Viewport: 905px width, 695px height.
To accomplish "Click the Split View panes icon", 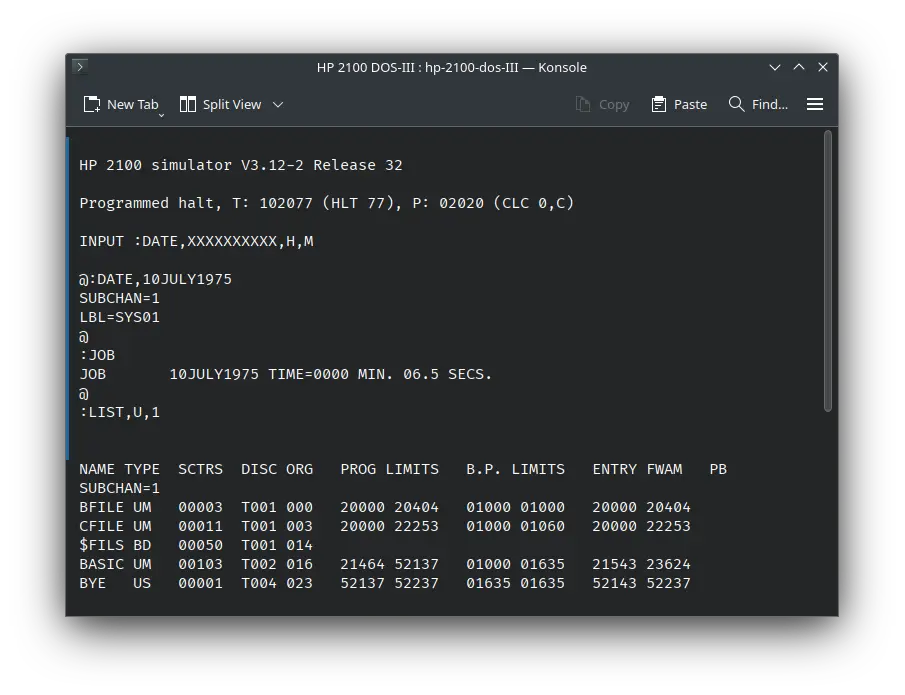I will pyautogui.click(x=187, y=104).
